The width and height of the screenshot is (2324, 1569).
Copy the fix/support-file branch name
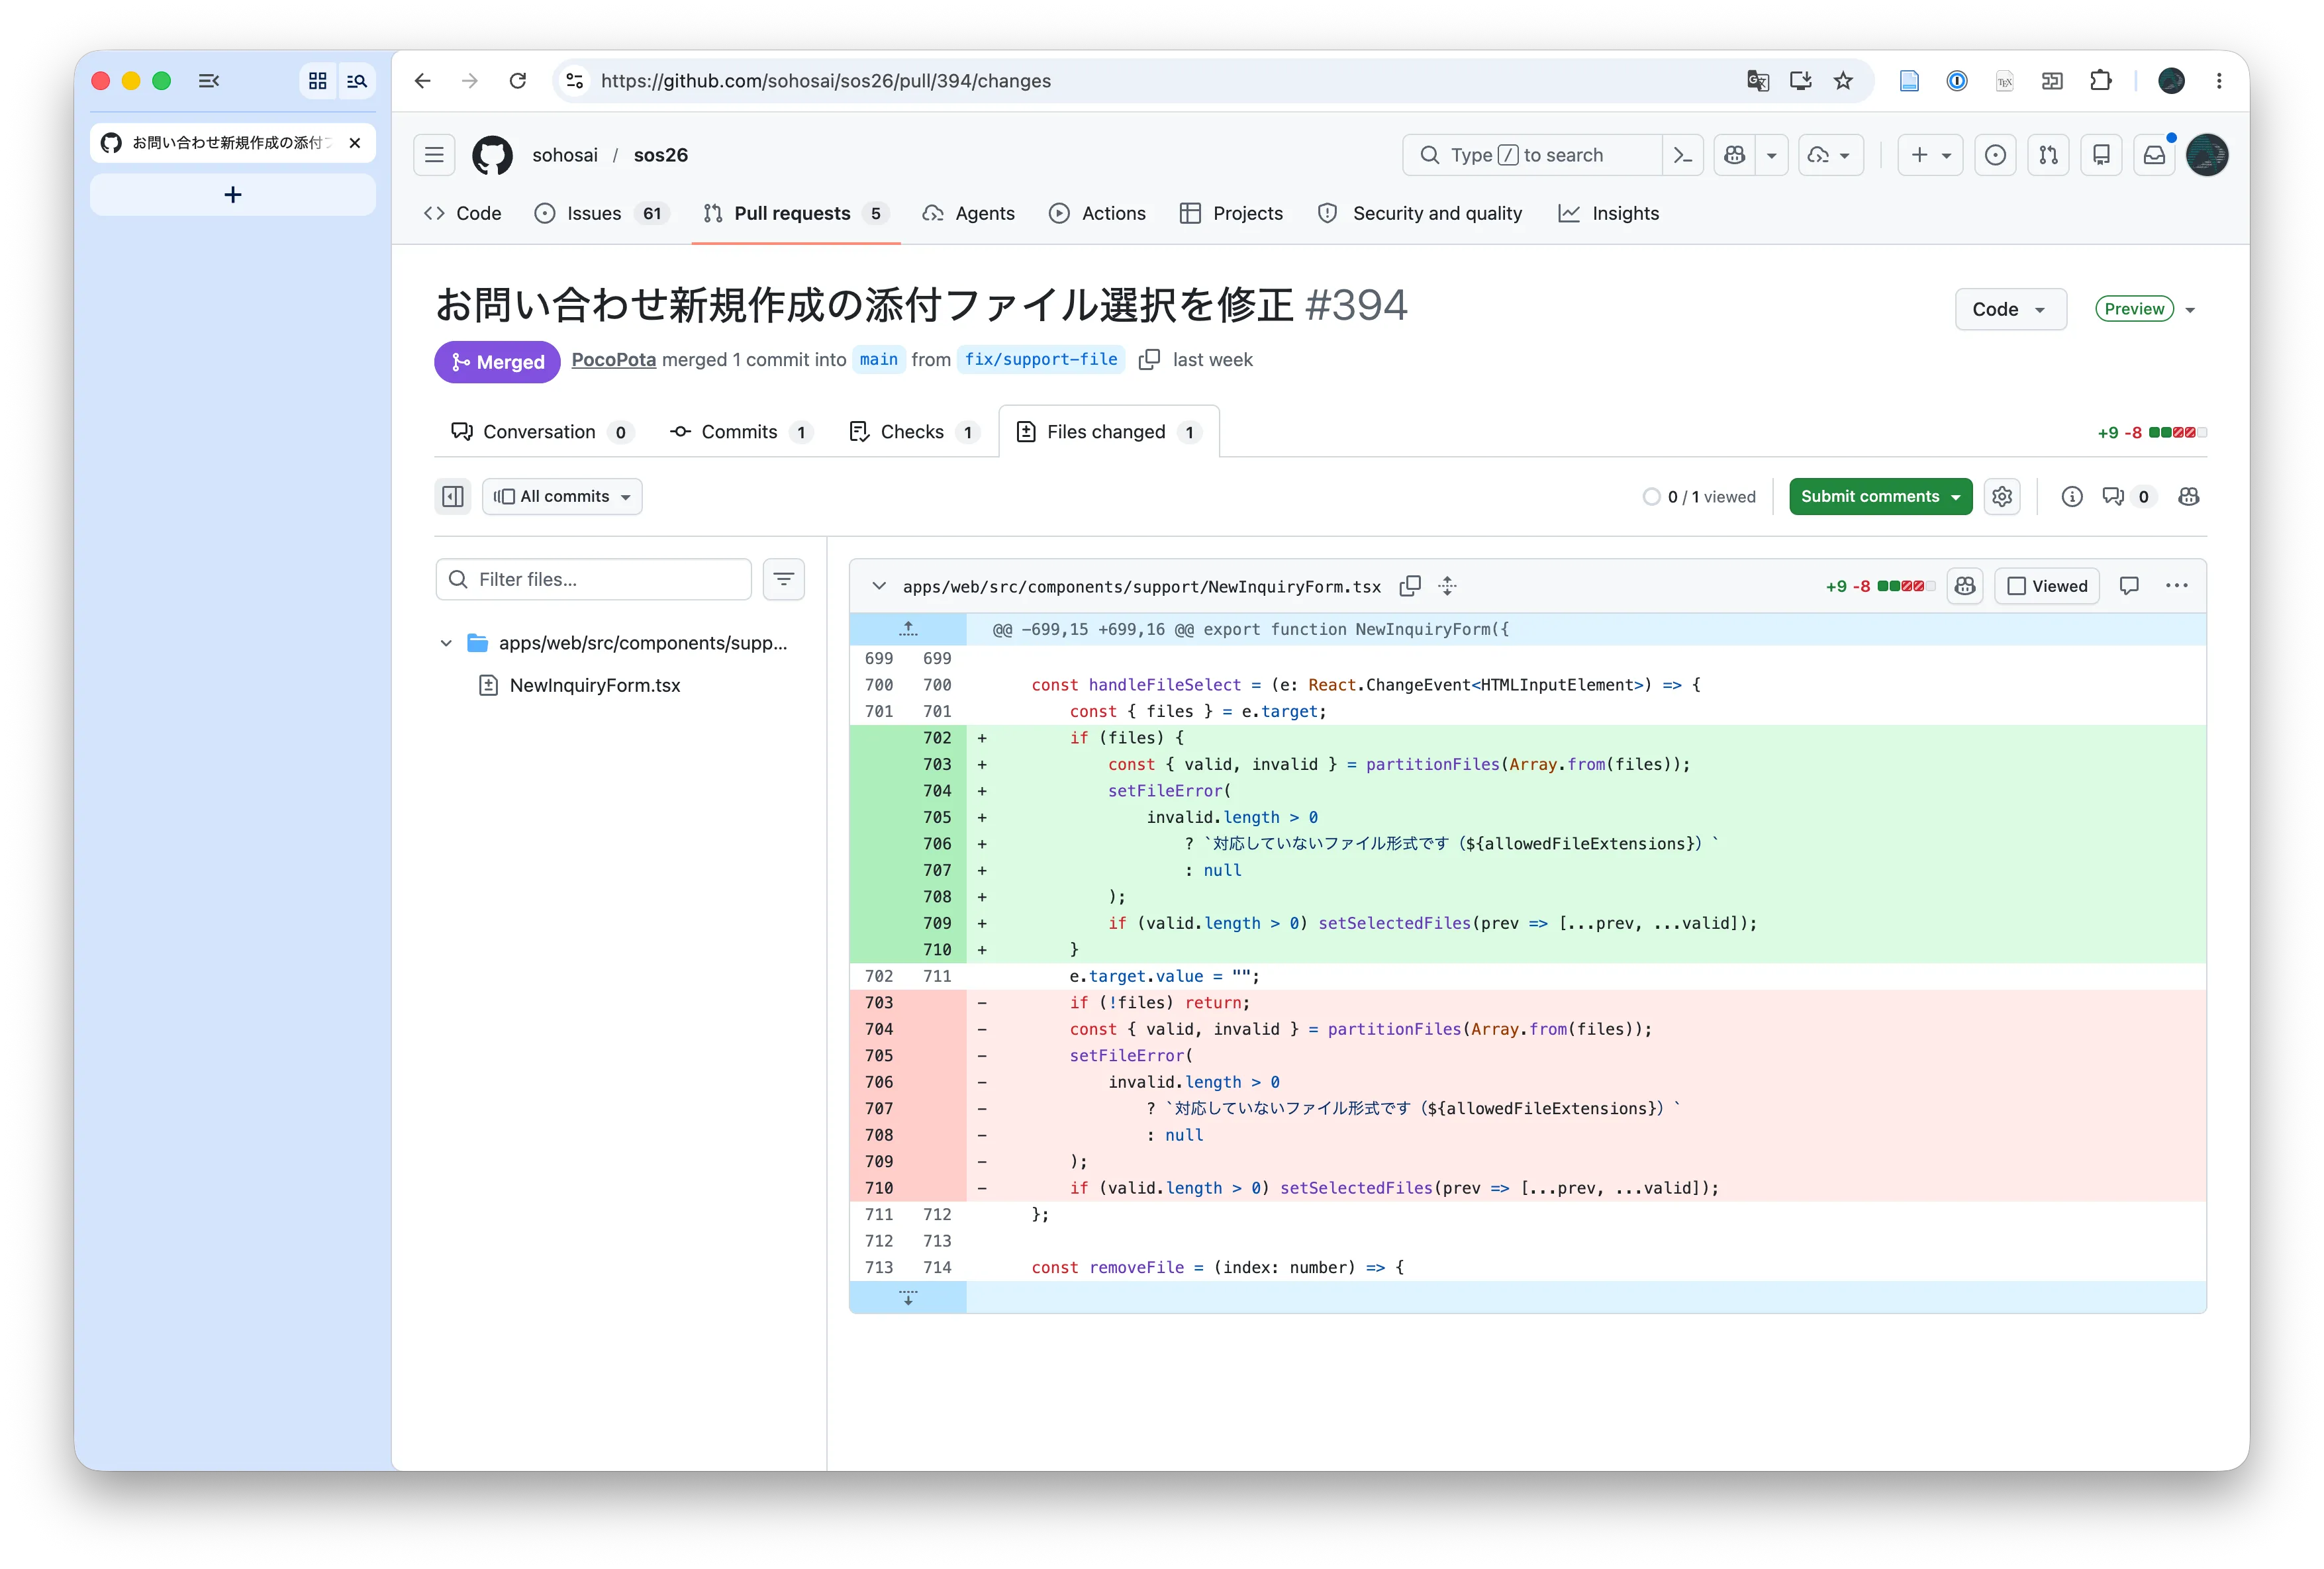(1150, 360)
